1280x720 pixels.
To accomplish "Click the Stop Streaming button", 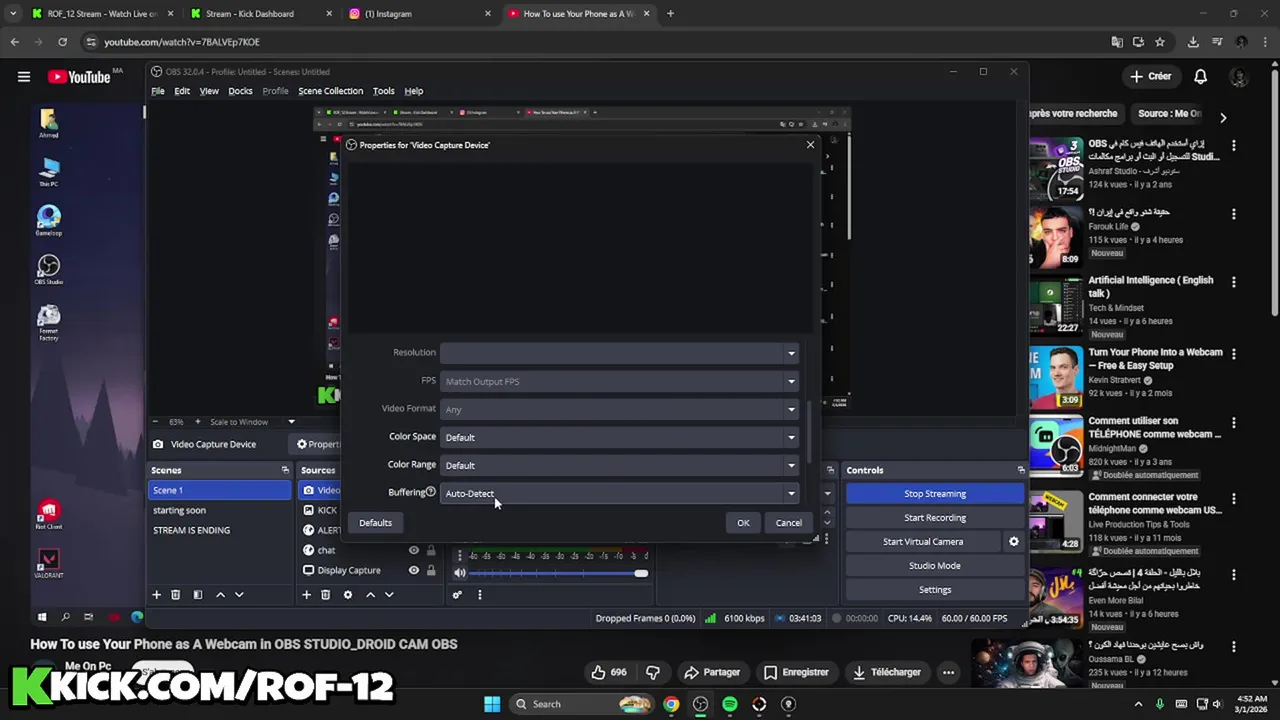I will tap(935, 494).
